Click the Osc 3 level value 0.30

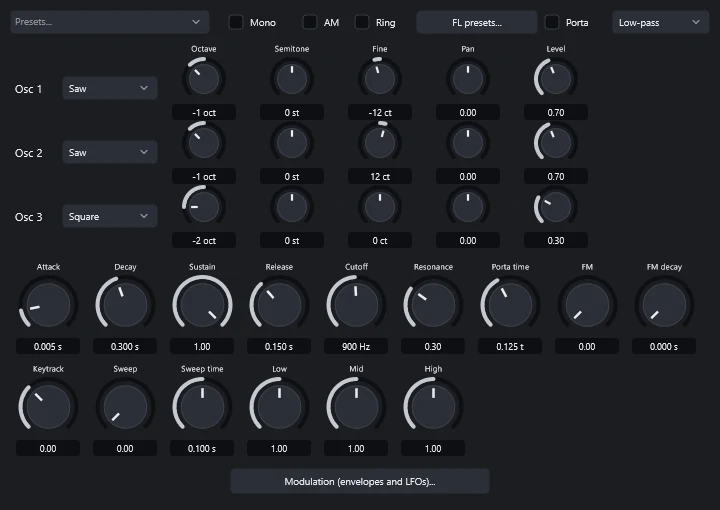coord(556,240)
